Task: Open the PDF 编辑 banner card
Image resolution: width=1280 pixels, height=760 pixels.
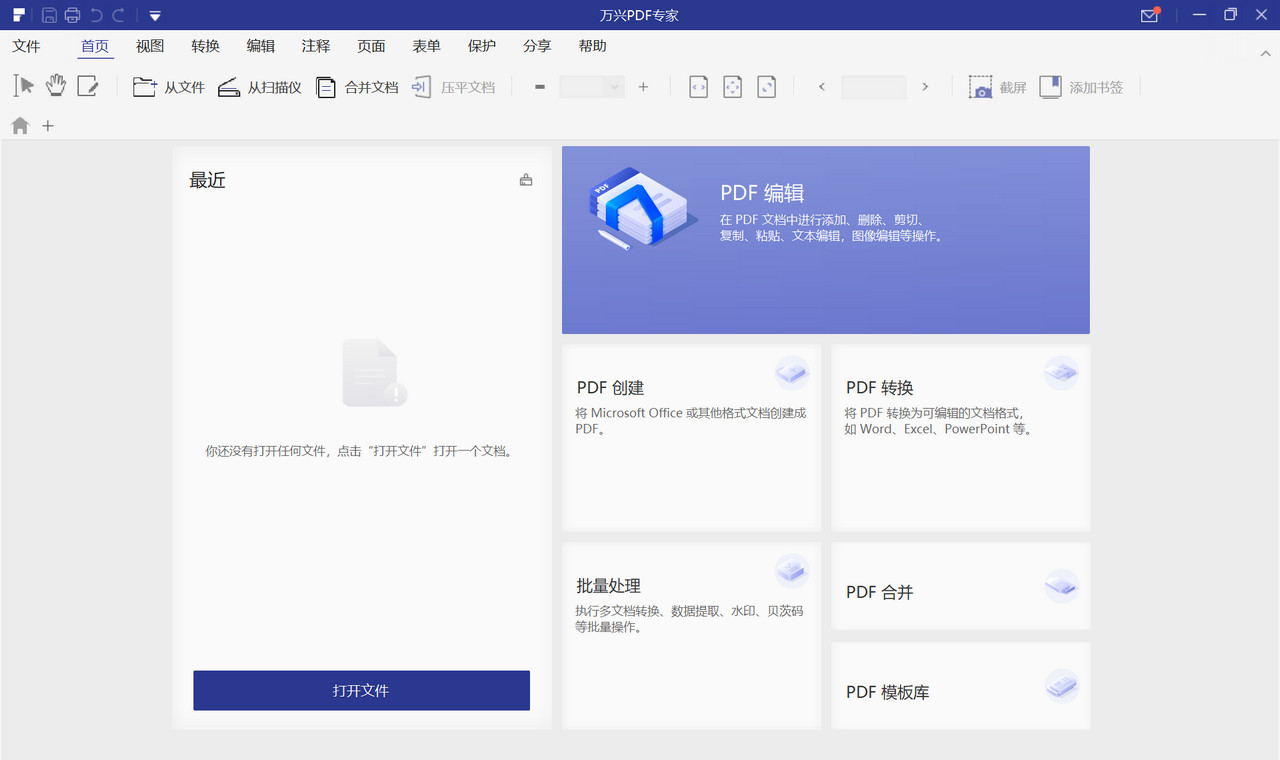Action: [x=826, y=240]
